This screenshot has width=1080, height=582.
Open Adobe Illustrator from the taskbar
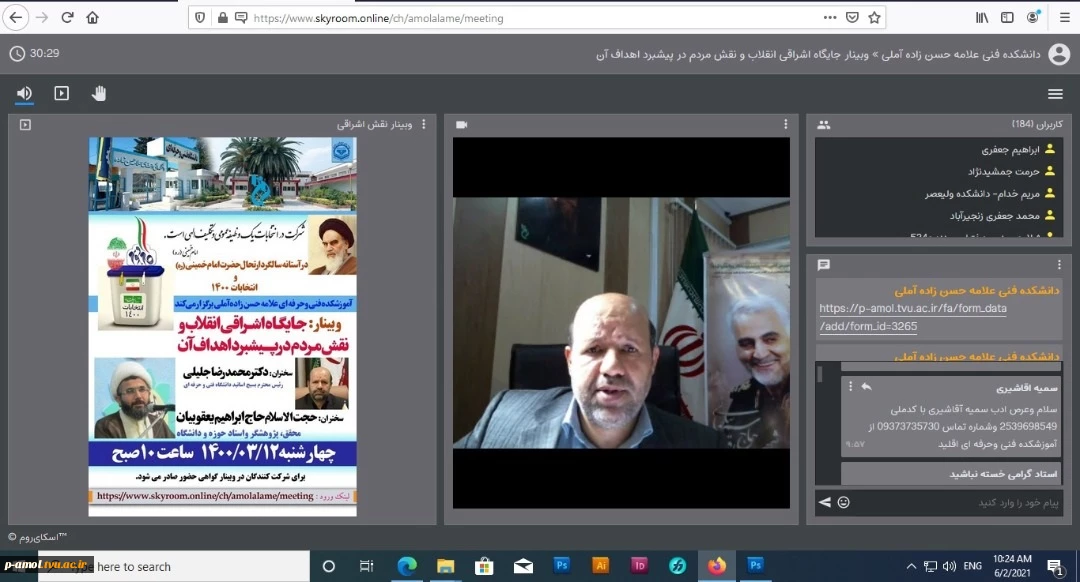[600, 565]
